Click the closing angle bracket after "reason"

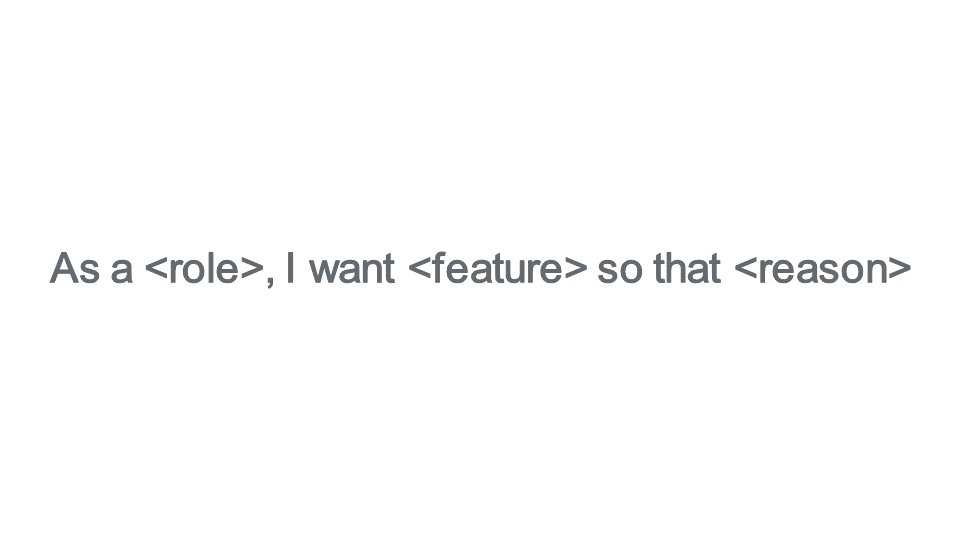coord(900,269)
